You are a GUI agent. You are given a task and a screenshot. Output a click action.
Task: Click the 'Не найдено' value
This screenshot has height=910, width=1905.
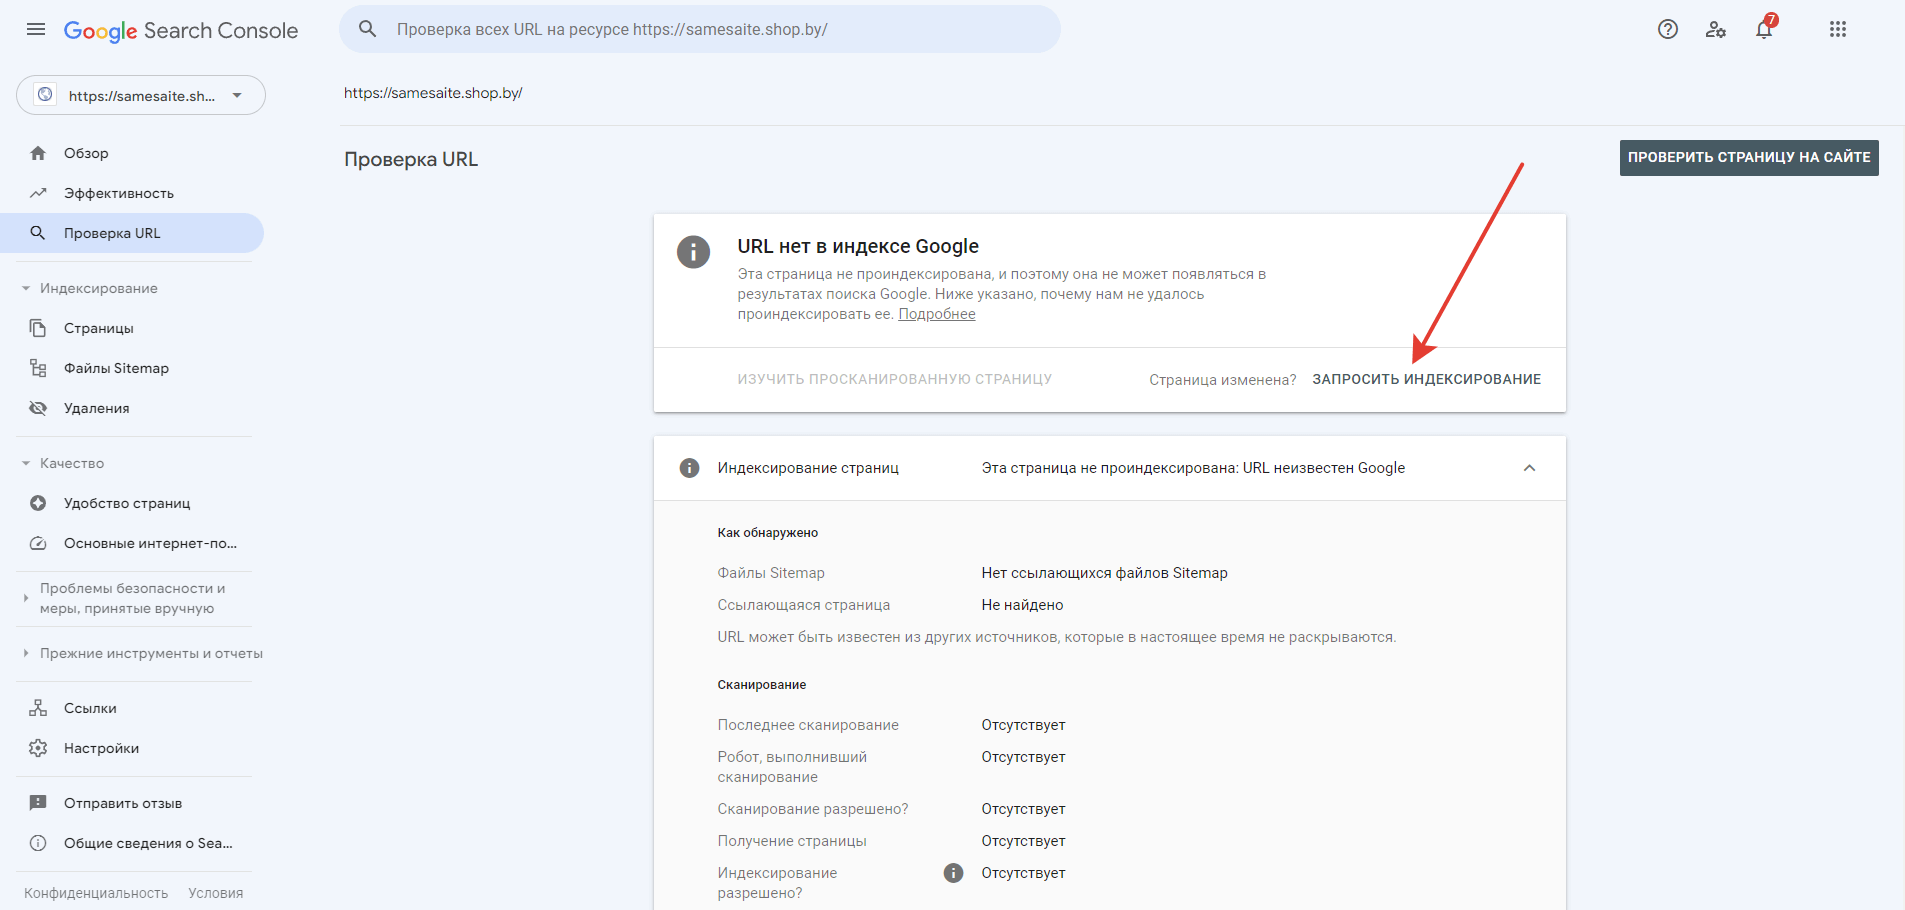click(1022, 605)
